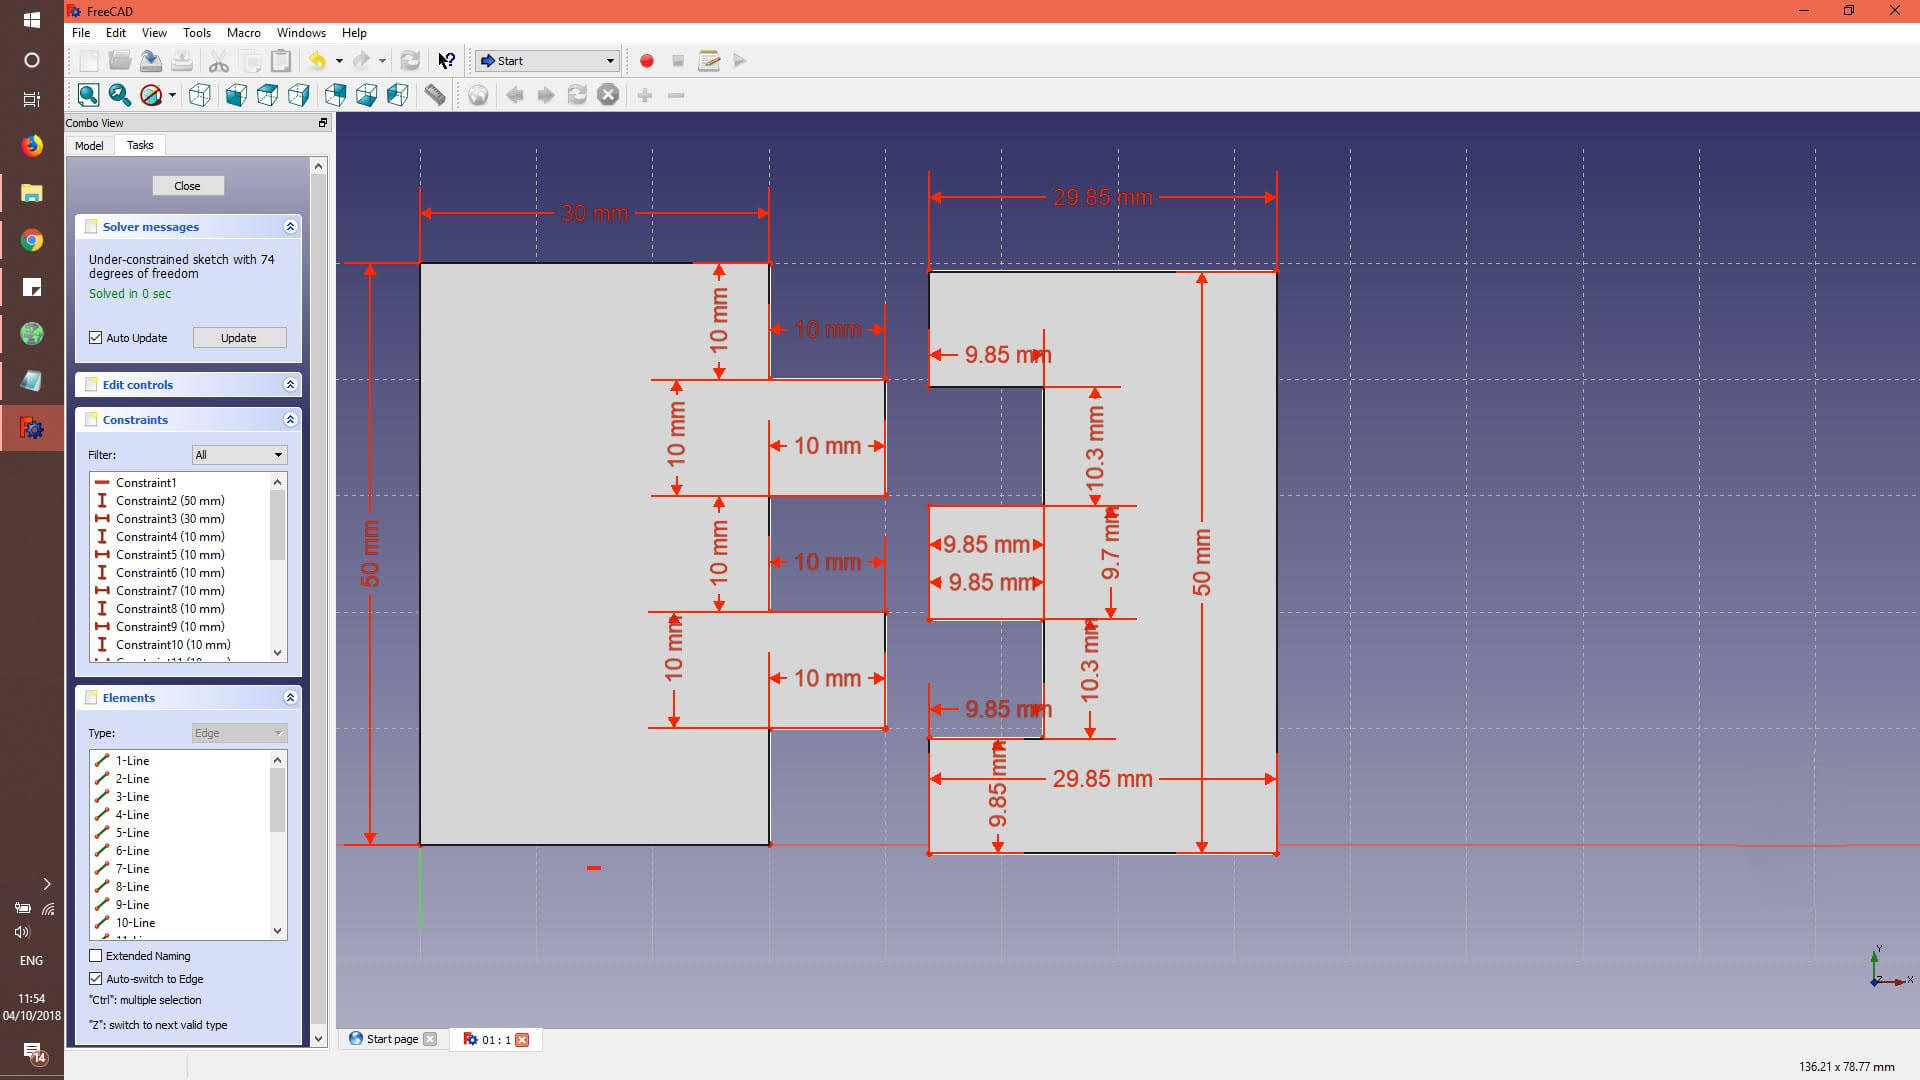Click the Close button in Tasks panel
Screen dimensions: 1920x1080
click(x=187, y=186)
